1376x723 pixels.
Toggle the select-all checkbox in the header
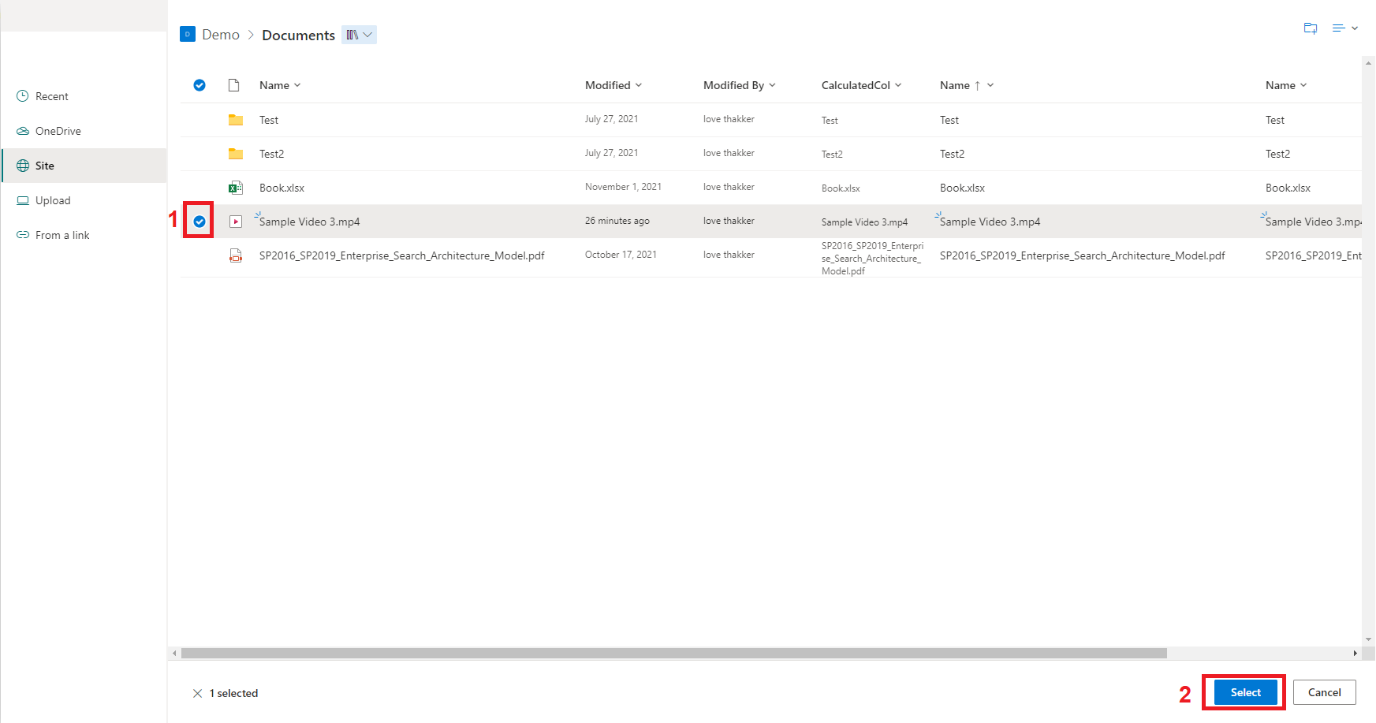[x=199, y=85]
